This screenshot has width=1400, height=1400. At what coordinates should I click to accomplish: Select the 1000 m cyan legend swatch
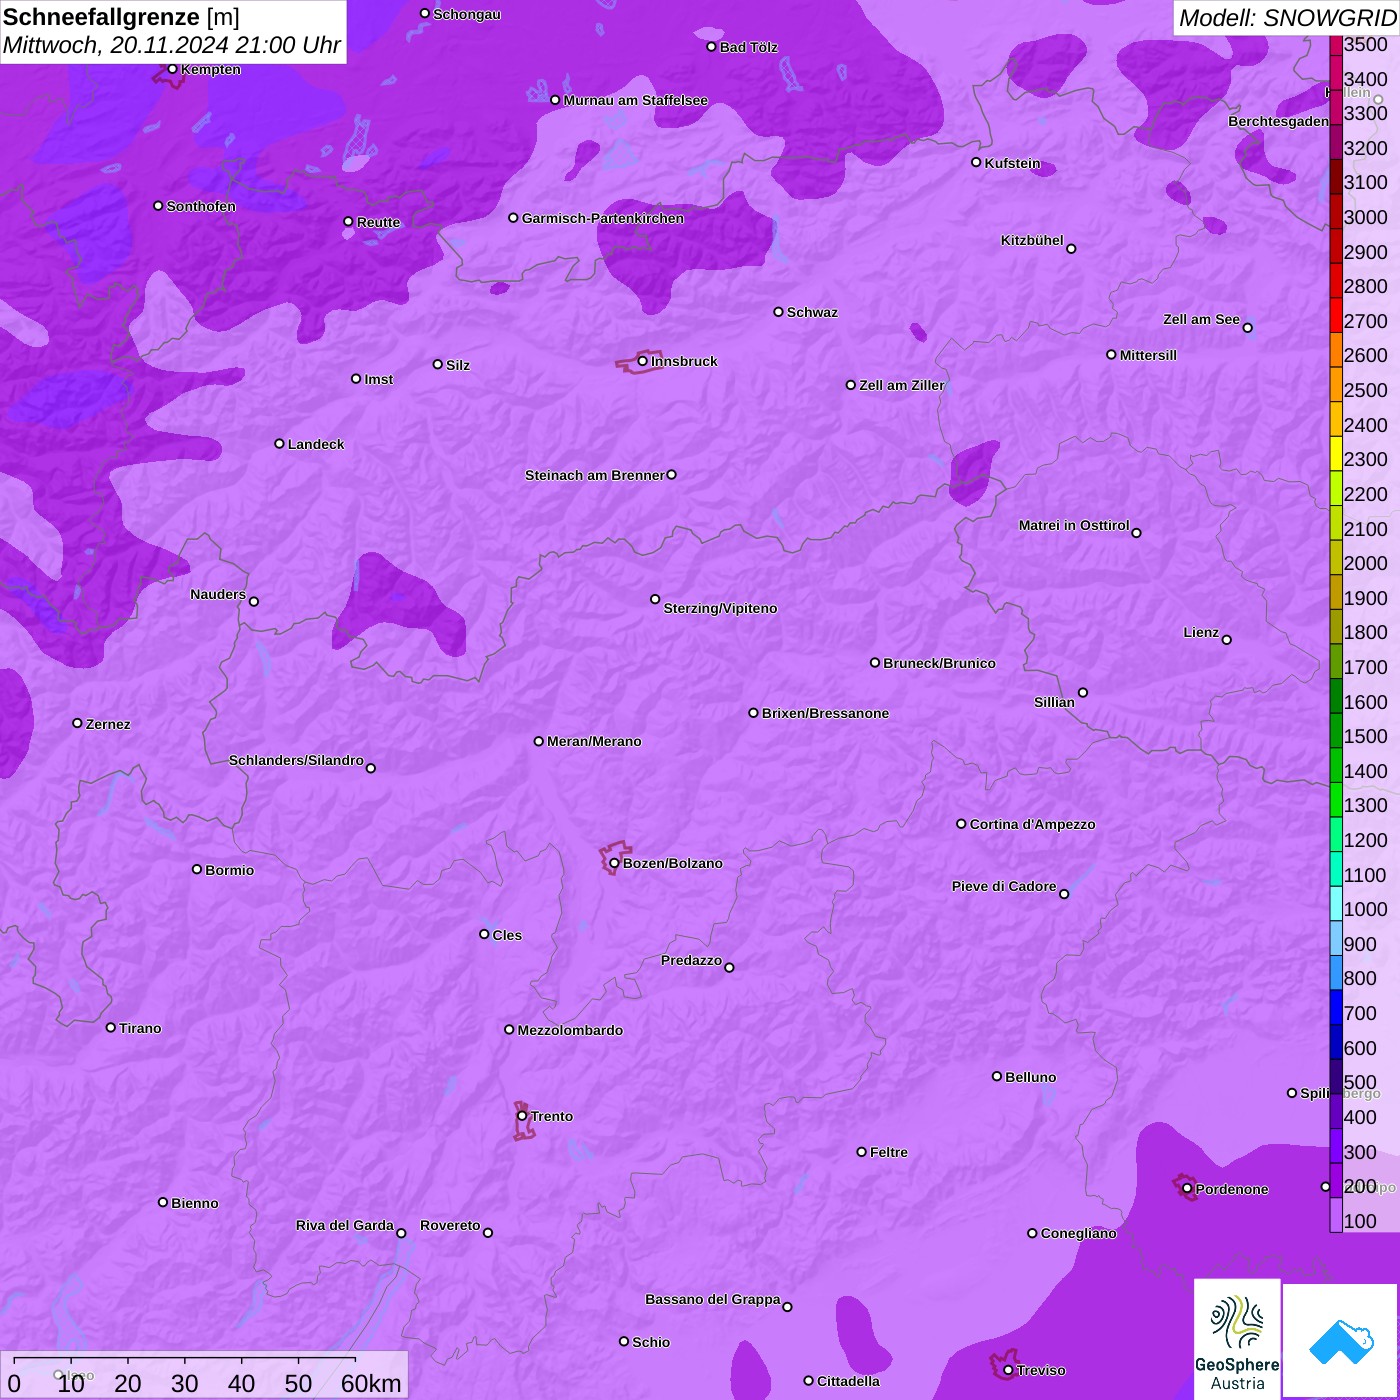click(x=1336, y=903)
